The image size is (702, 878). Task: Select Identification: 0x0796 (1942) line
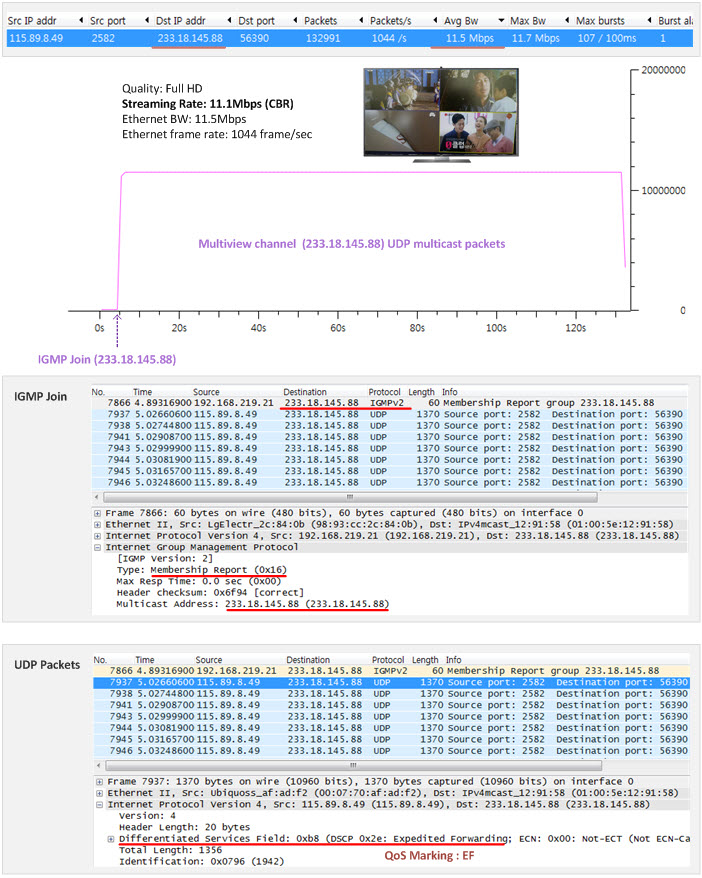point(201,861)
